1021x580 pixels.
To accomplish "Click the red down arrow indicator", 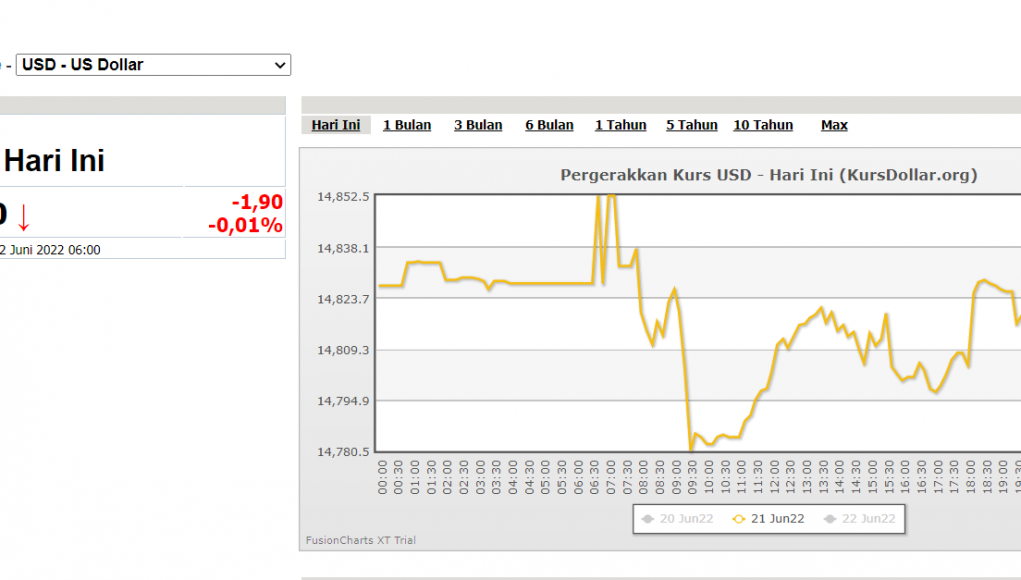I will 24,216.
